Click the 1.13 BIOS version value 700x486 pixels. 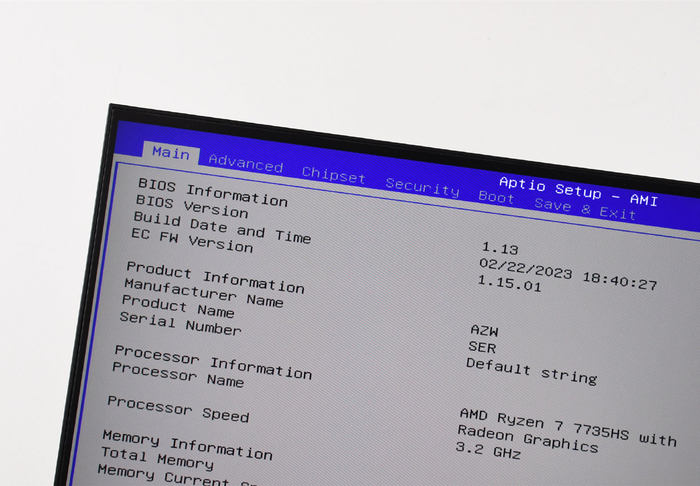[500, 248]
